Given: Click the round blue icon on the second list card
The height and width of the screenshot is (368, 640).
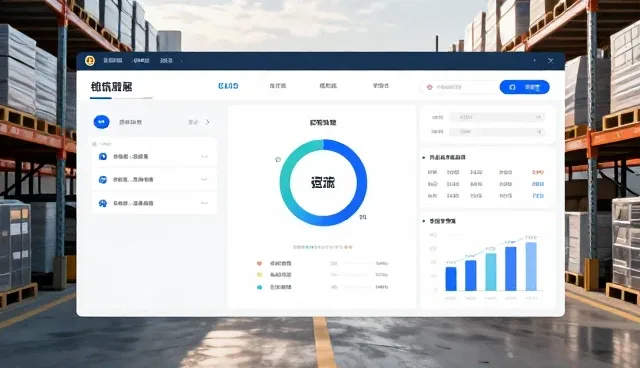Looking at the screenshot, I should 103,180.
